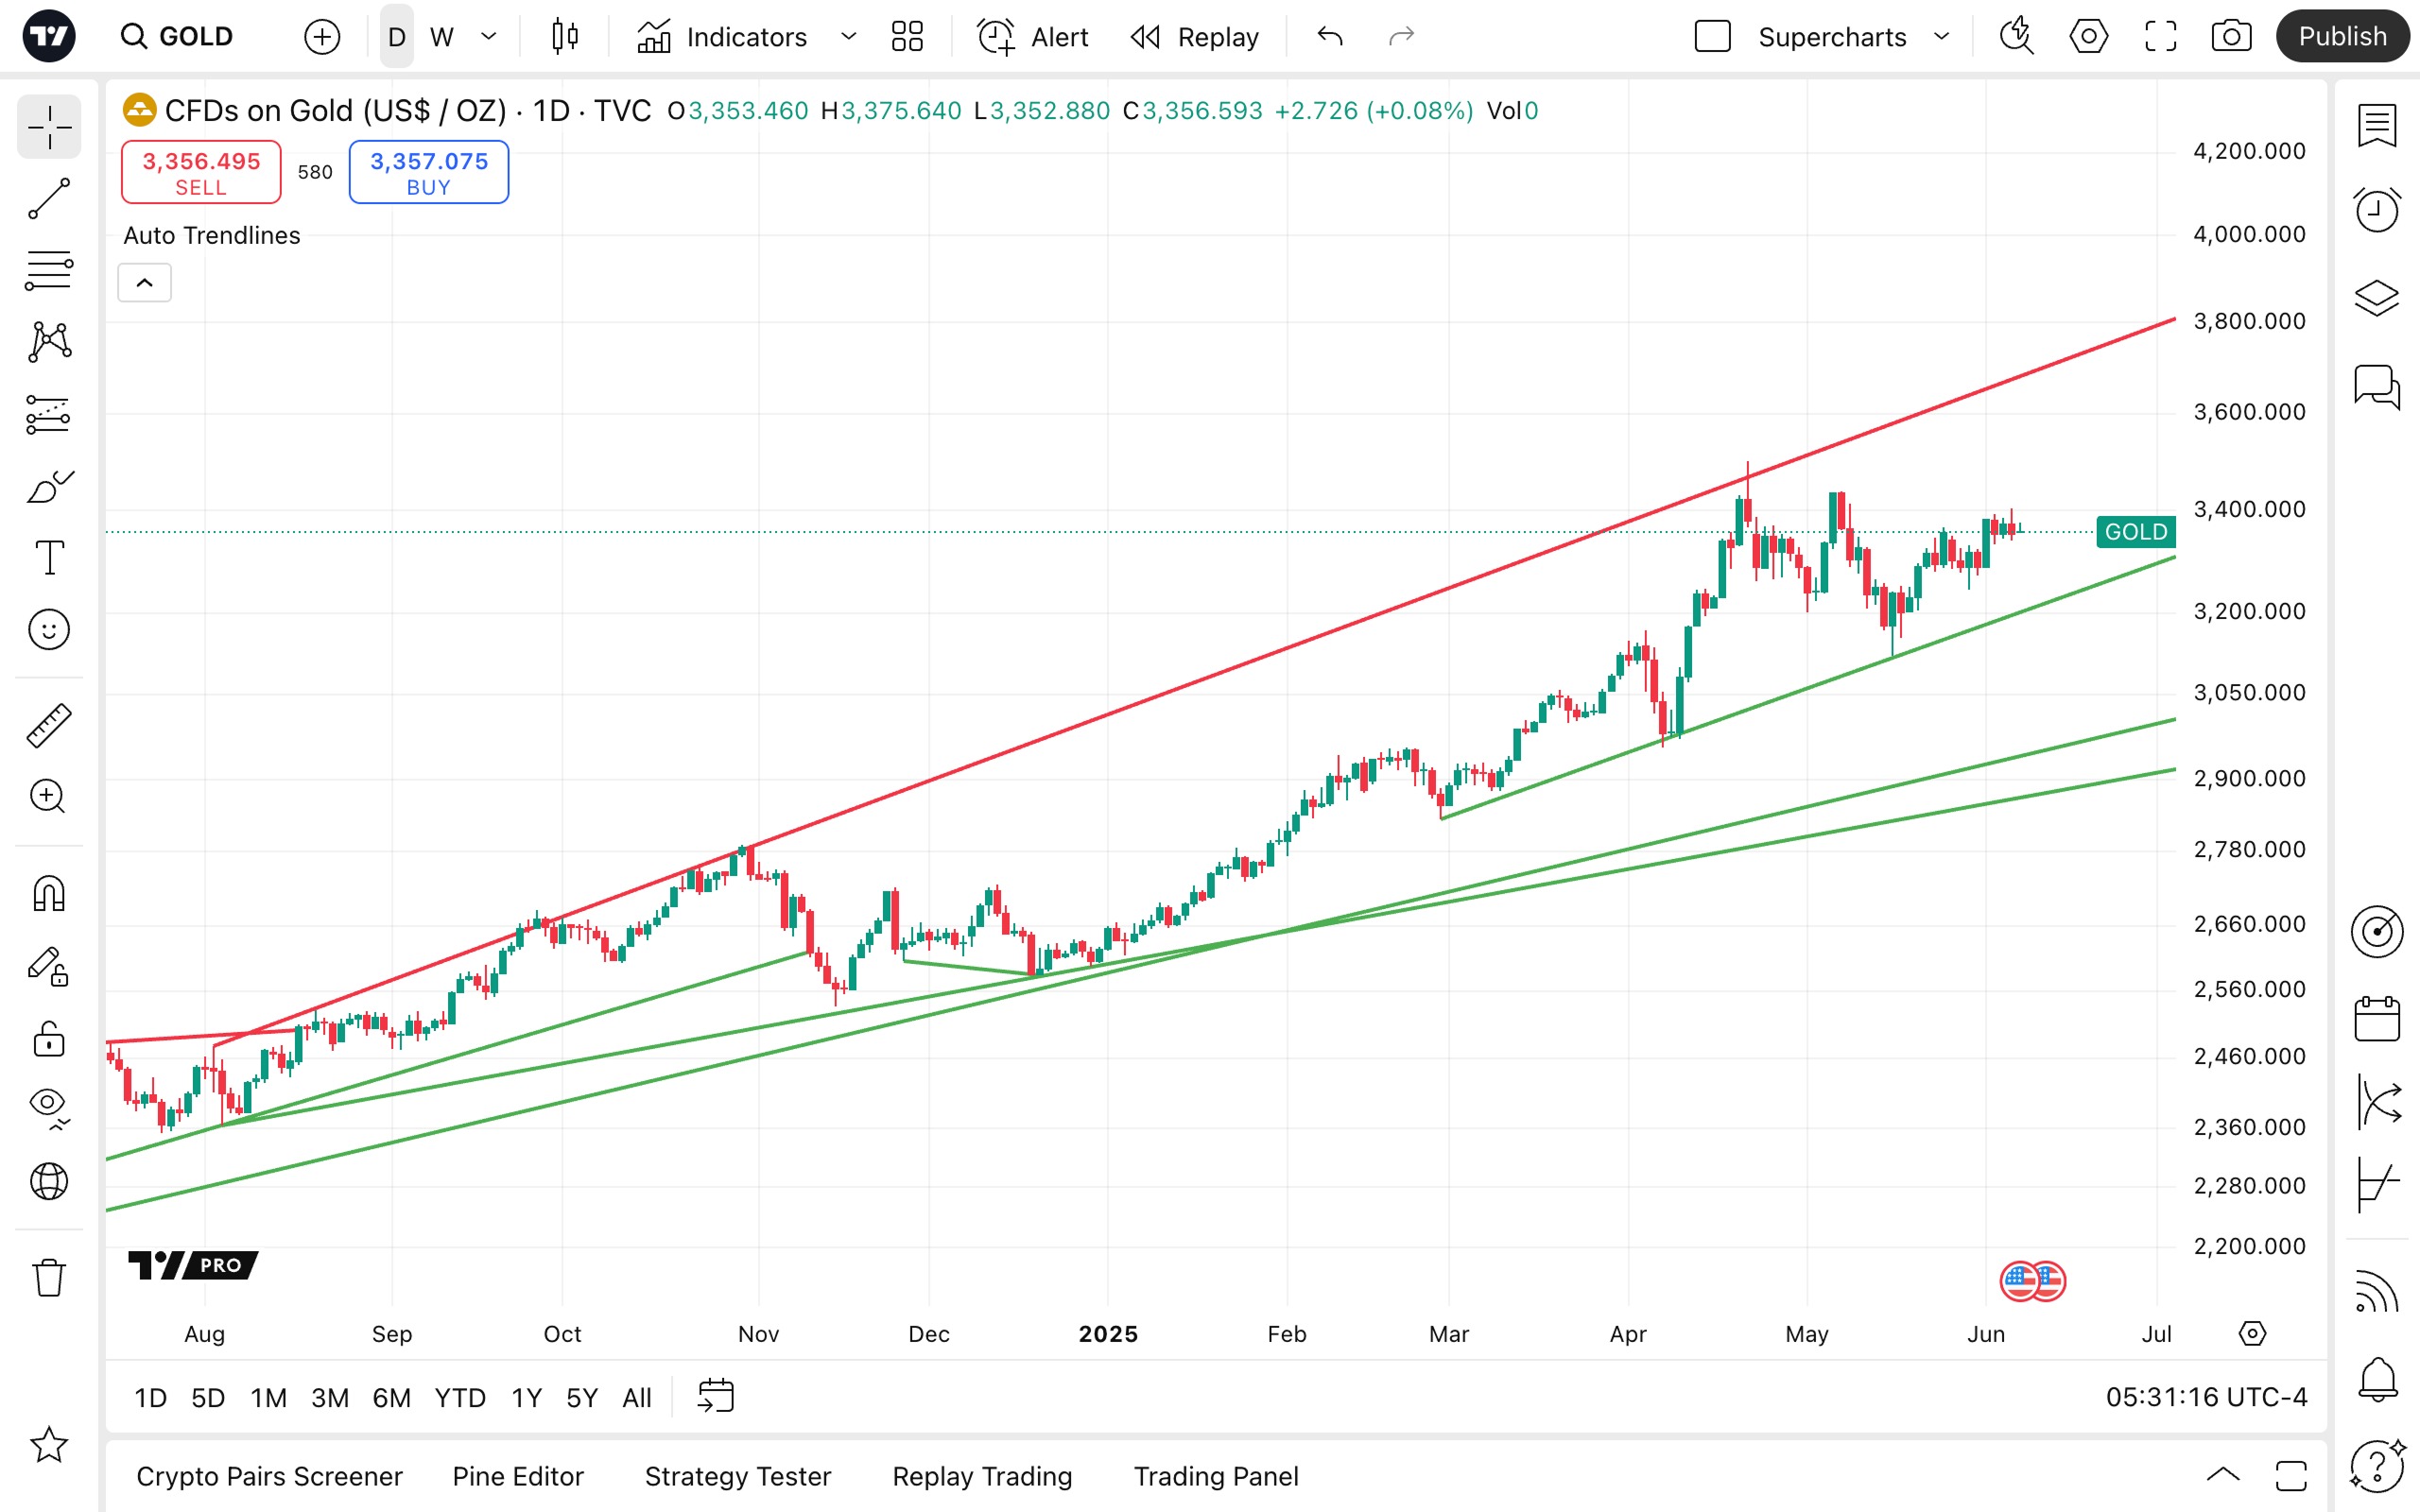
Task: Select the trend line drawing tool
Action: (x=48, y=199)
